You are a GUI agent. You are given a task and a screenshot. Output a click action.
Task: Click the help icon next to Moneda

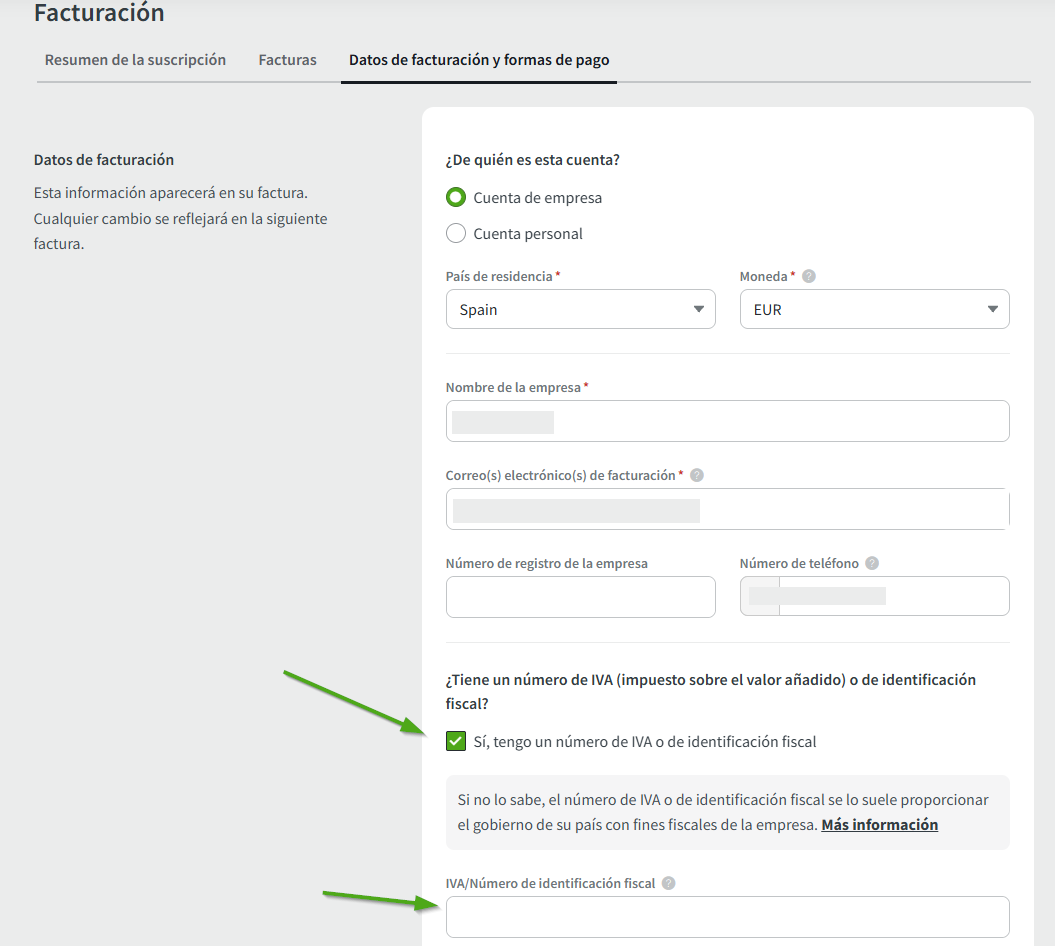(x=809, y=276)
